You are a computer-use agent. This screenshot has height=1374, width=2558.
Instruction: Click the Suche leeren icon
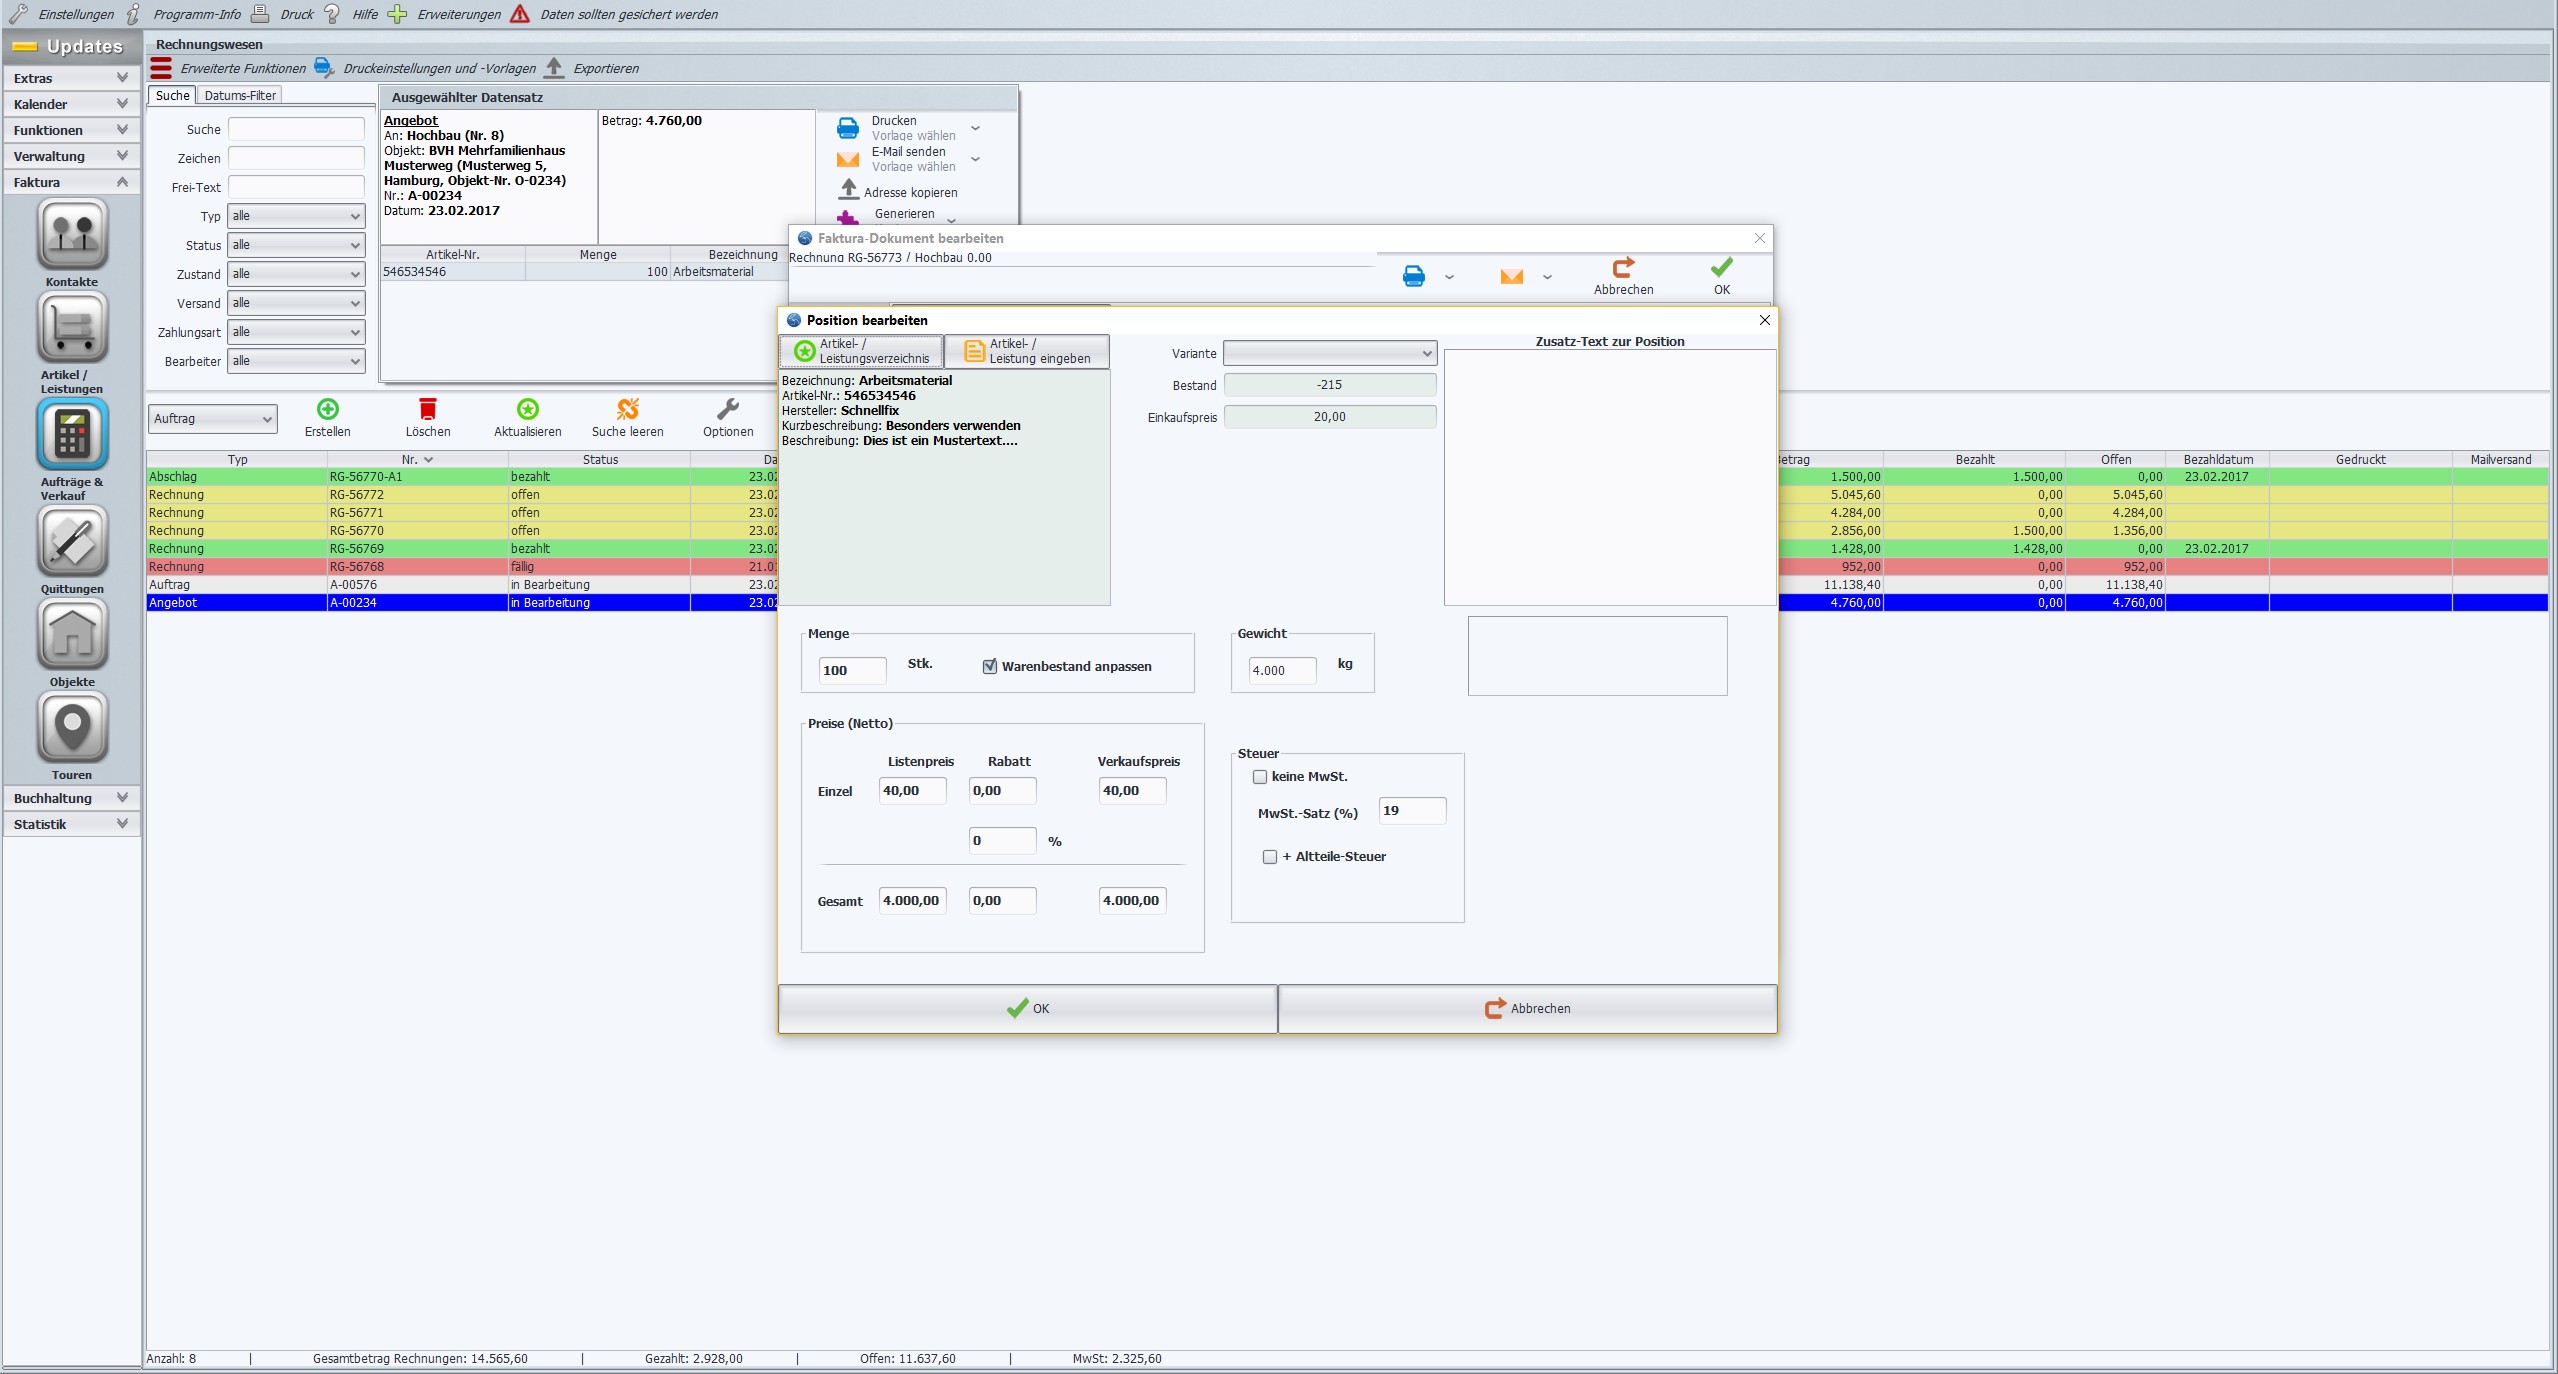tap(627, 409)
